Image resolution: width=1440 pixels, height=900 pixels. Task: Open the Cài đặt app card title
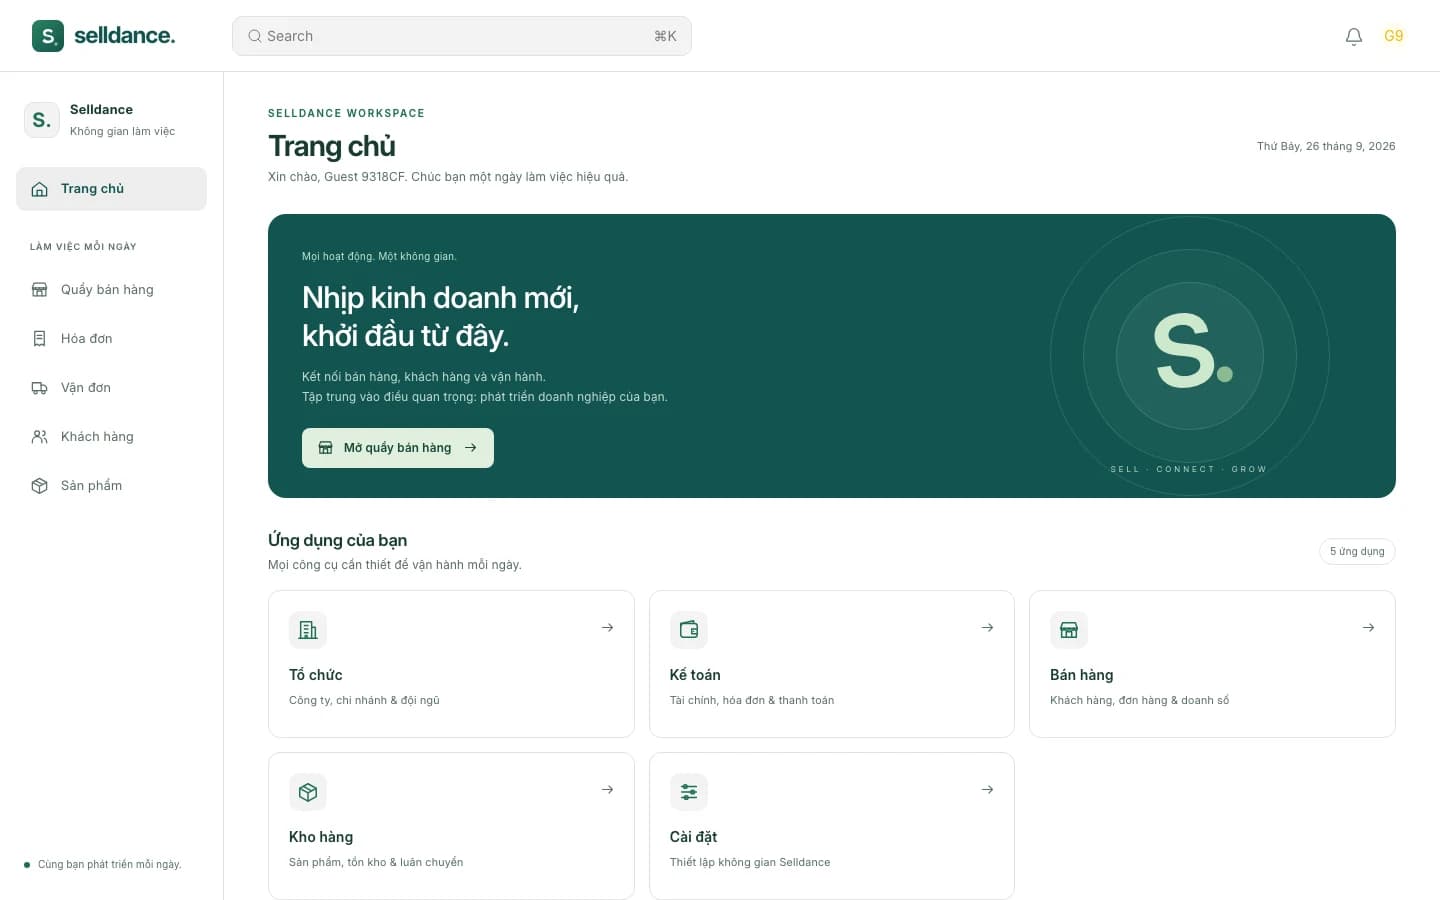point(693,837)
